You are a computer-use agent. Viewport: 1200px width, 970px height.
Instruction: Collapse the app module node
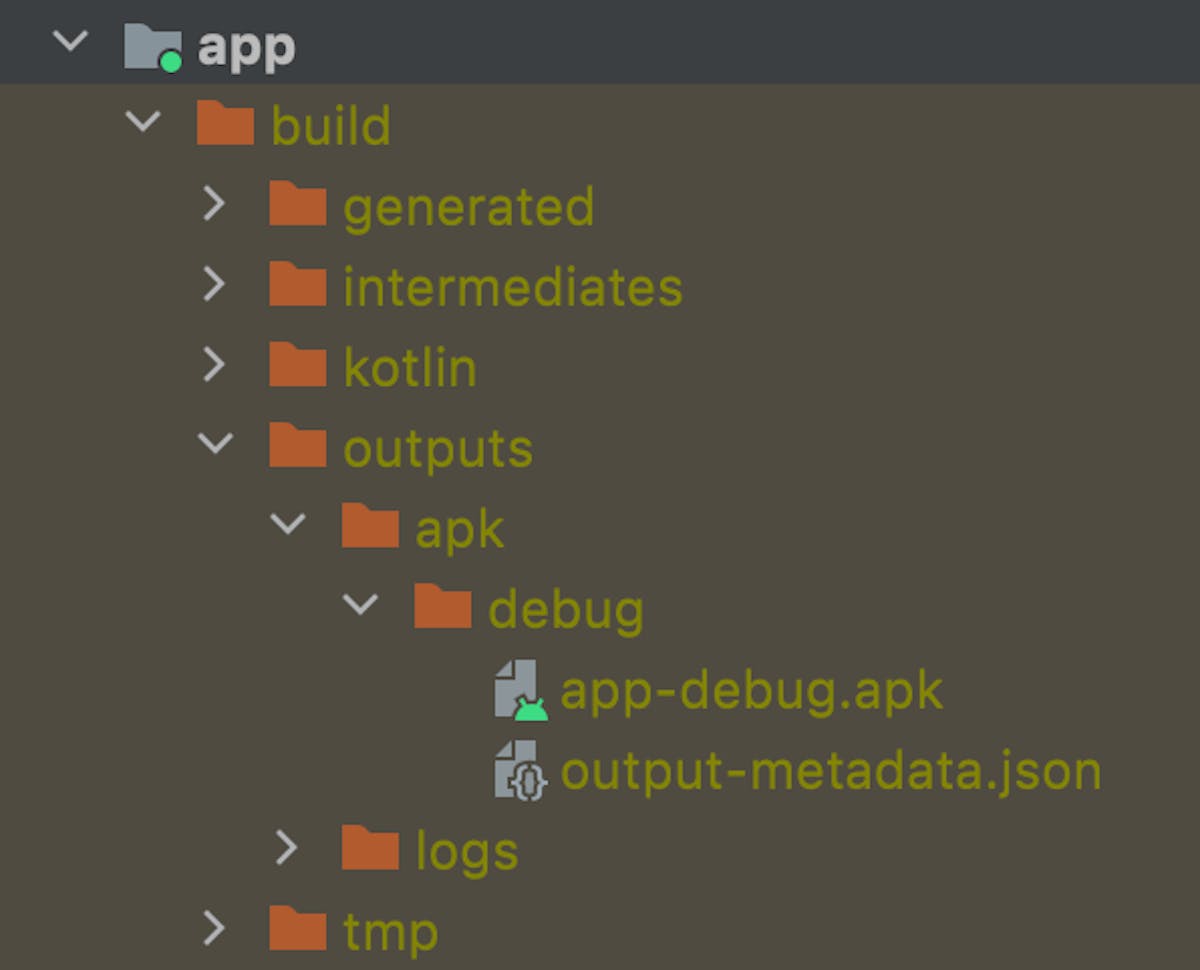click(x=70, y=42)
